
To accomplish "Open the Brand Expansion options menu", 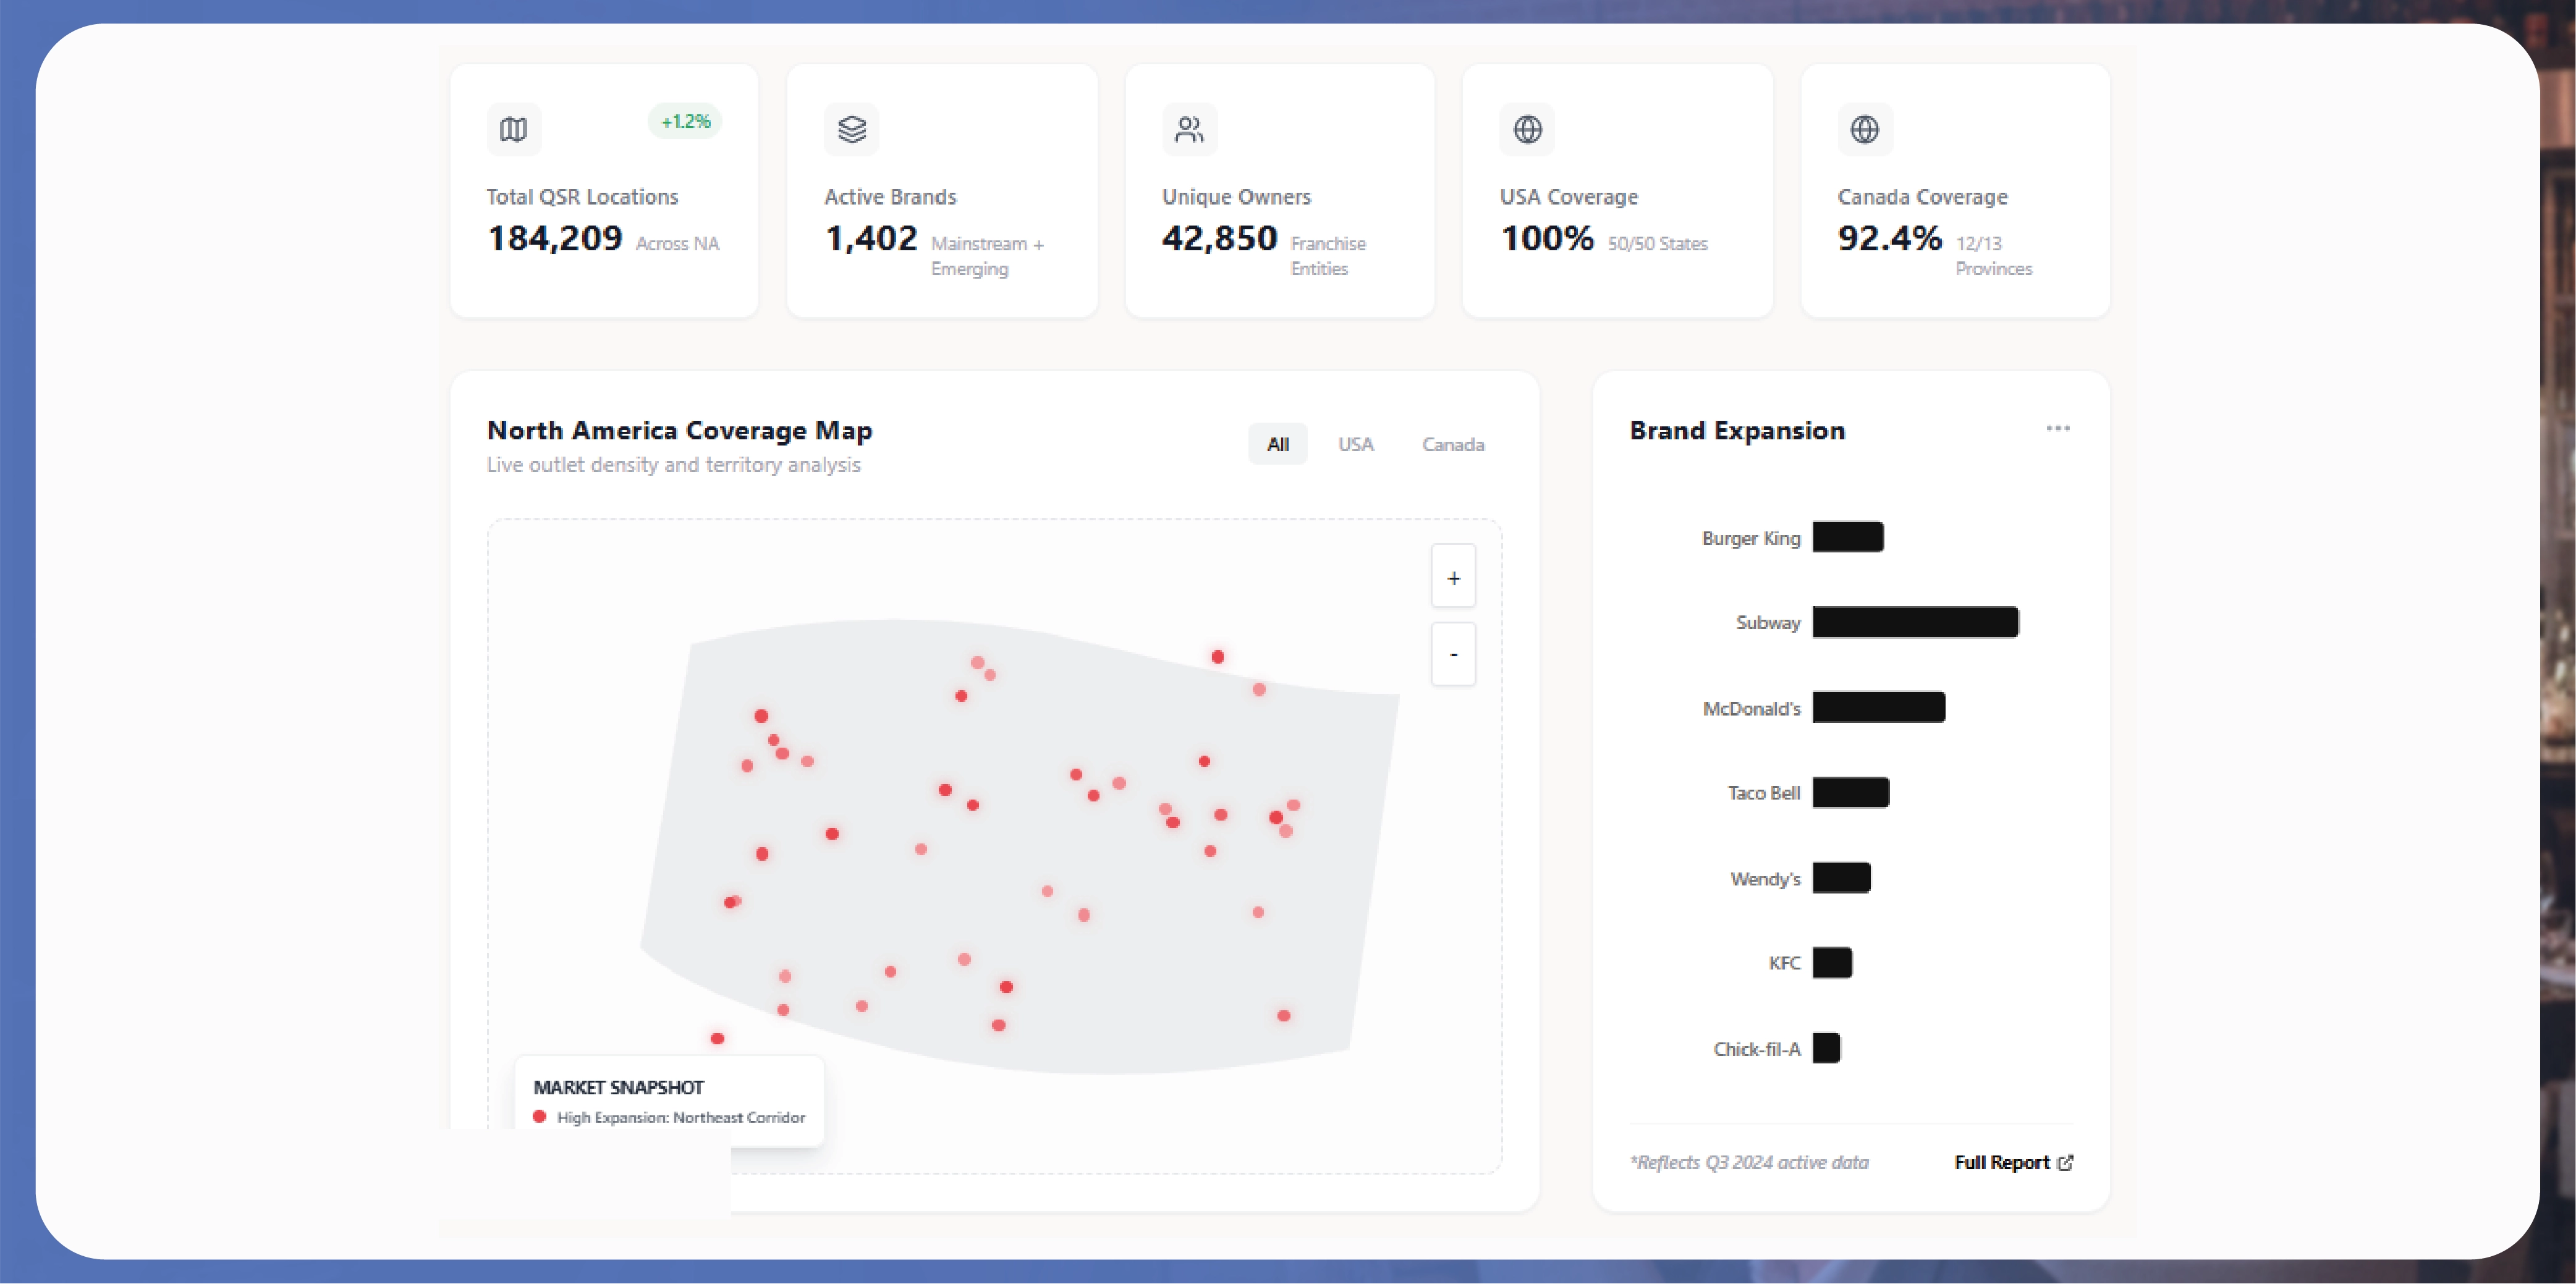I will pyautogui.click(x=2058, y=429).
